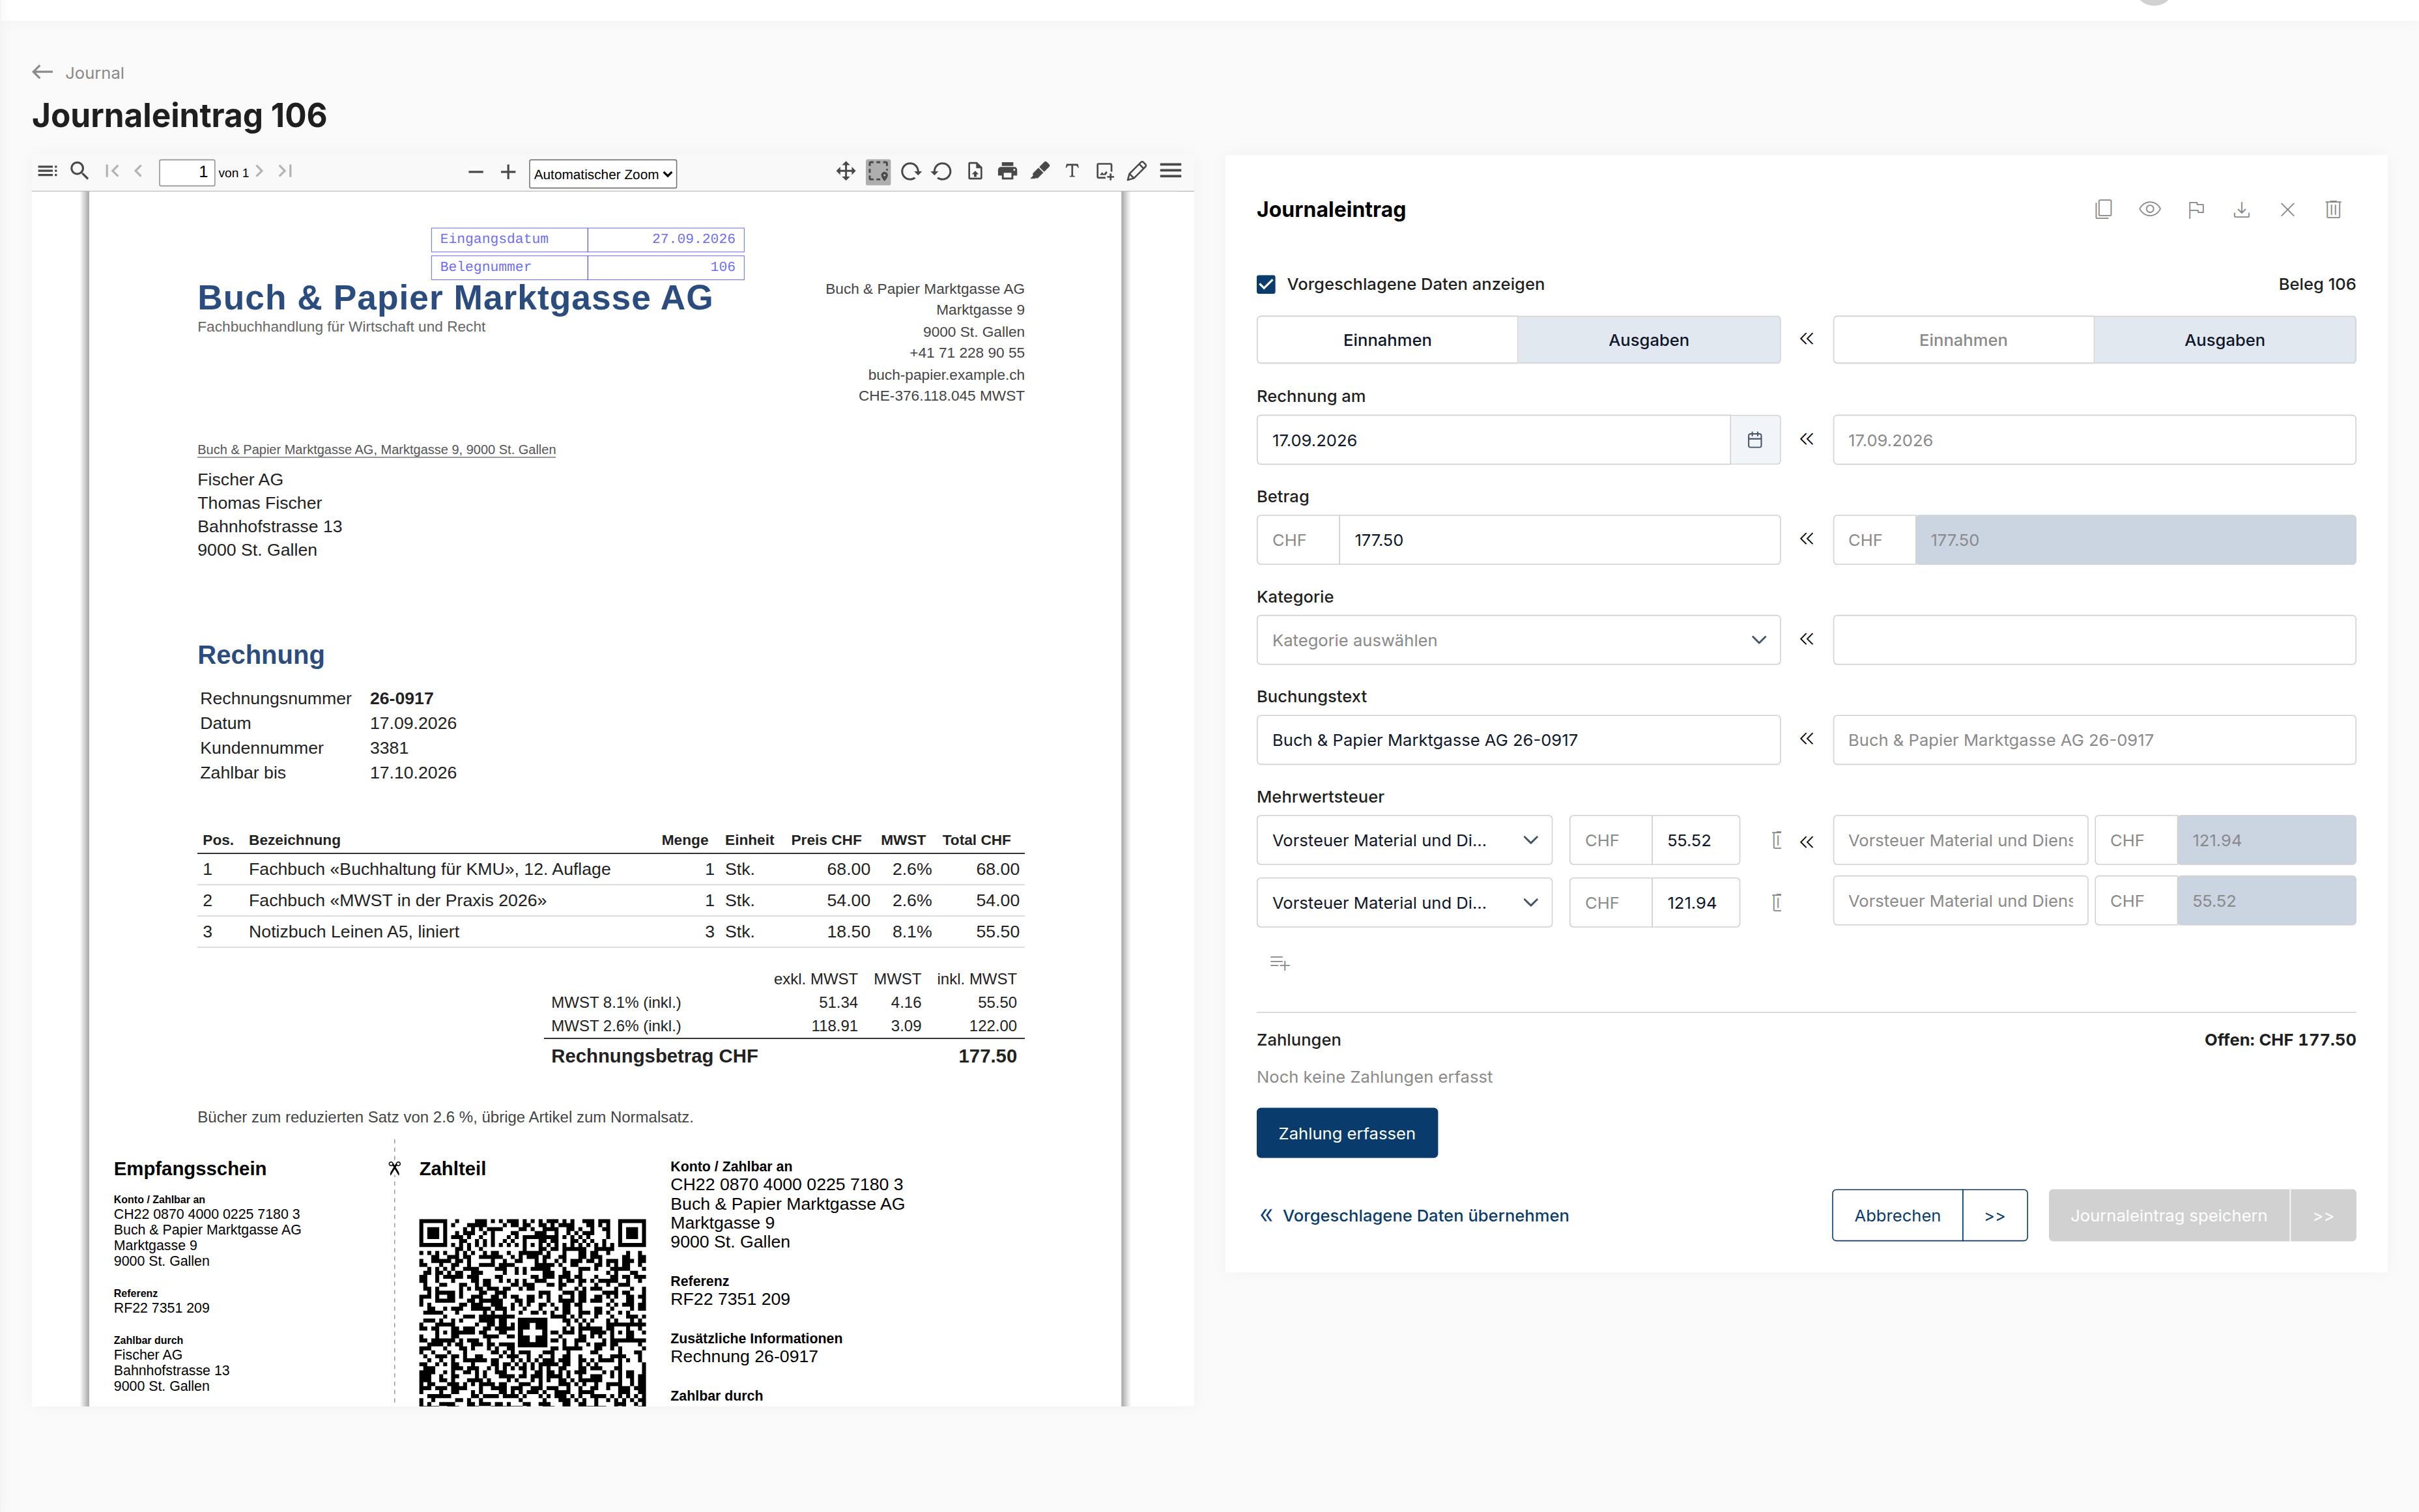Image resolution: width=2419 pixels, height=1512 pixels.
Task: Delete the journal entry with trash icon
Action: click(2333, 209)
